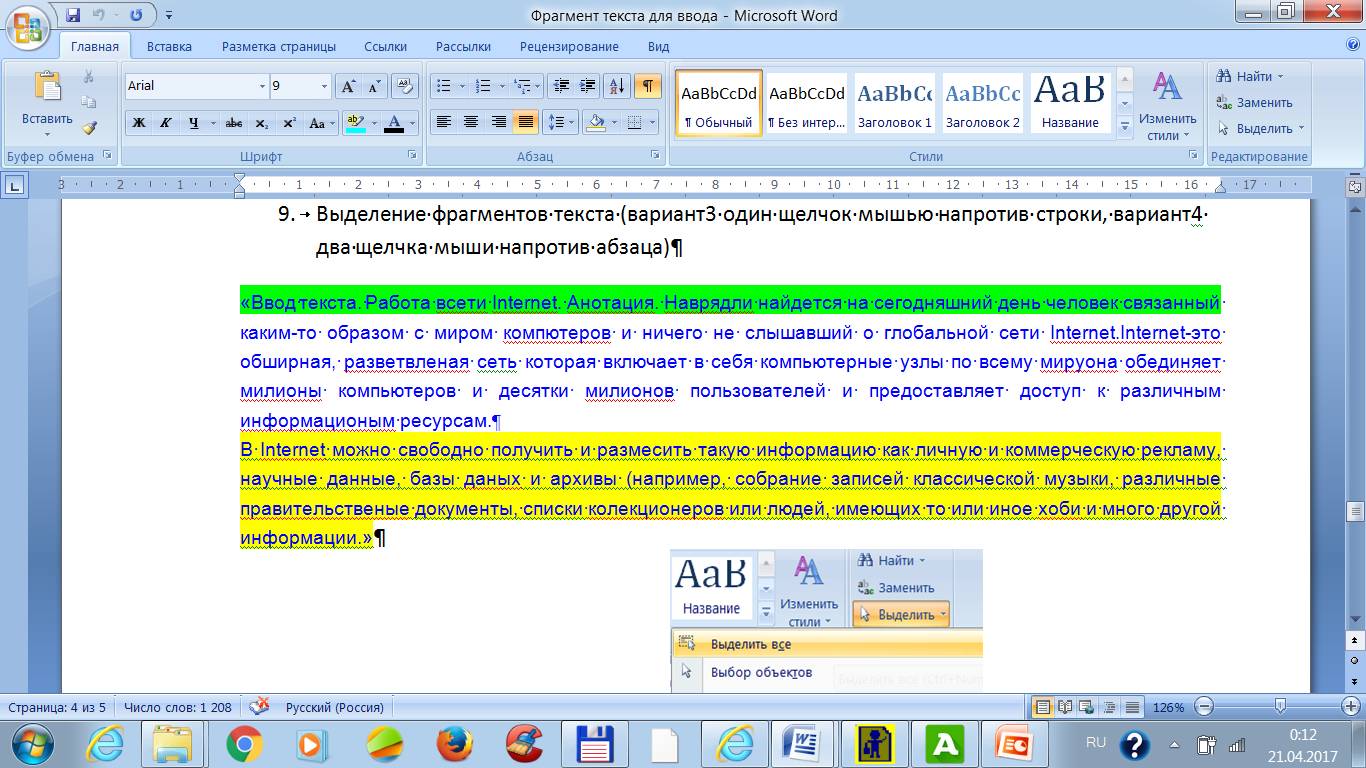Paste using the Вставить clipboard icon
The image size is (1366, 768).
pyautogui.click(x=47, y=86)
